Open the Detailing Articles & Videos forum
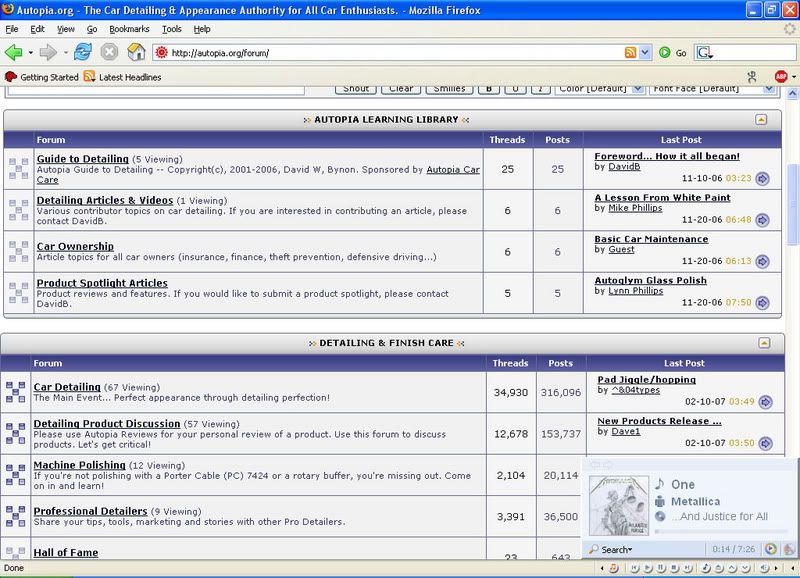 [x=105, y=200]
